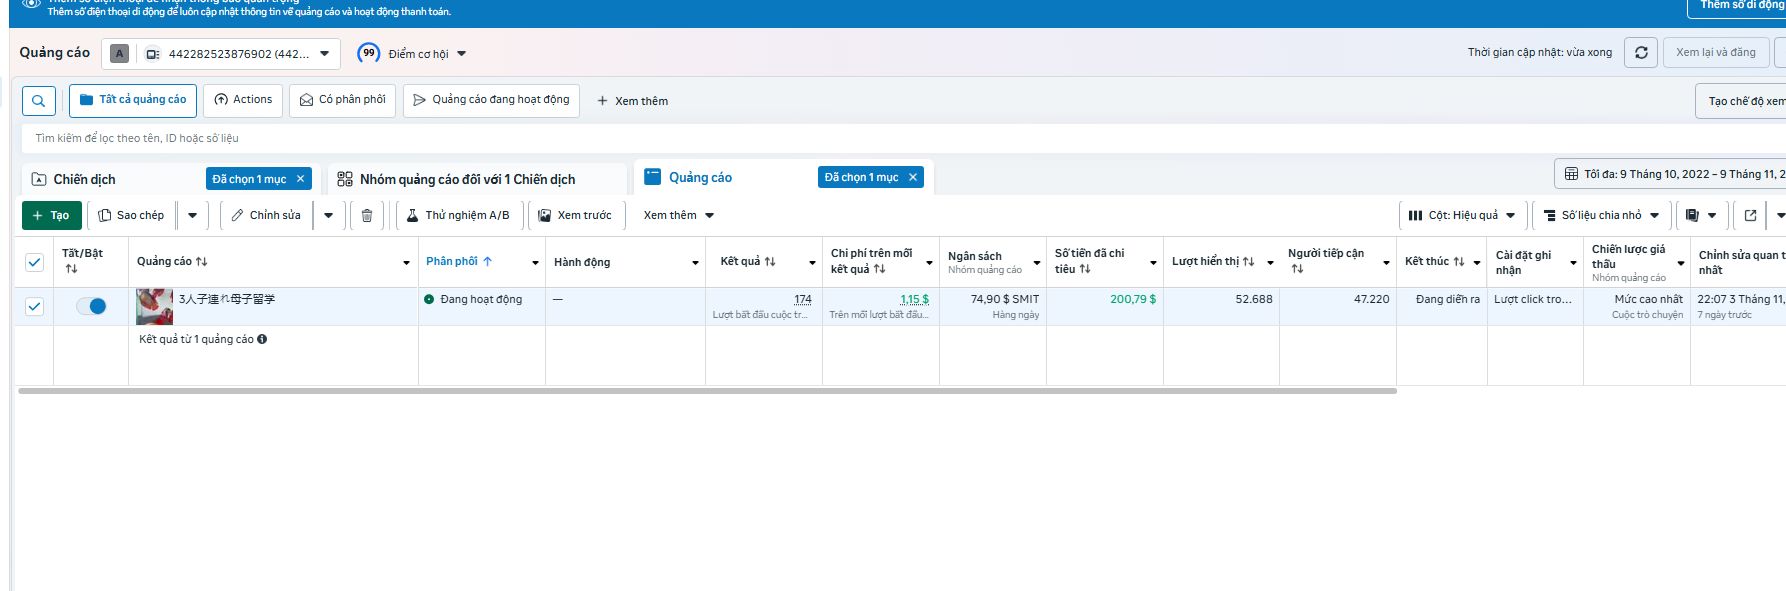
Task: Switch to Nhóm quảng cáo tab
Action: point(468,180)
